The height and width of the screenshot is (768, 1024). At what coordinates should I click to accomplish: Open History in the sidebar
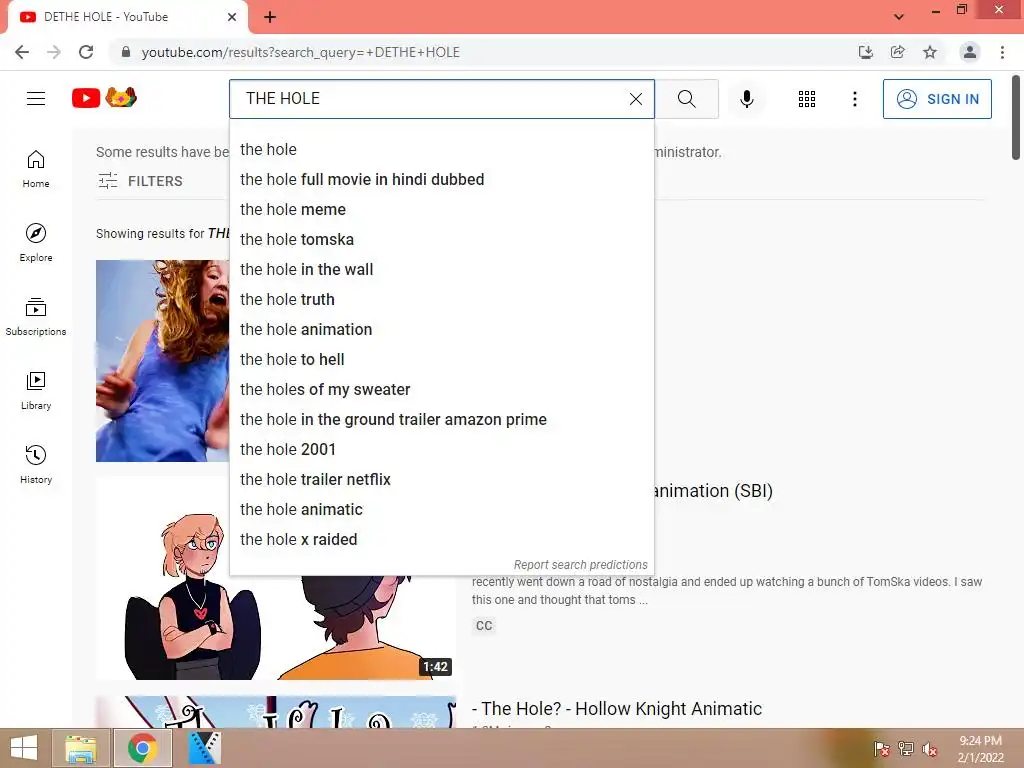[36, 464]
